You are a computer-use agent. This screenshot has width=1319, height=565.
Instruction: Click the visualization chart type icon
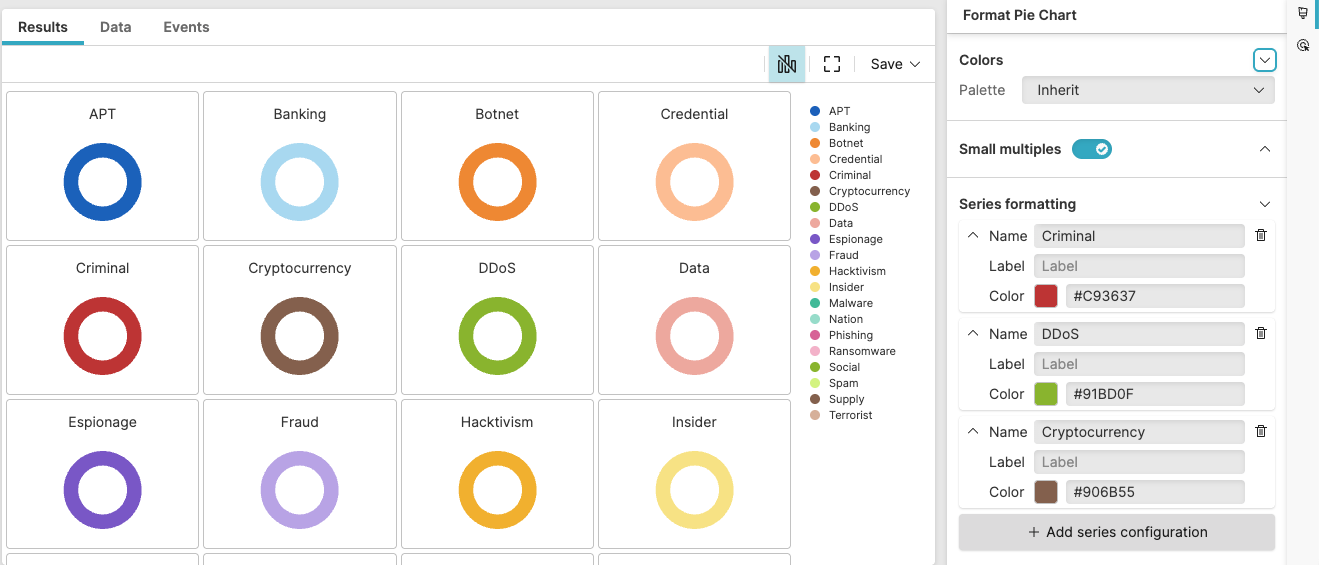(787, 64)
